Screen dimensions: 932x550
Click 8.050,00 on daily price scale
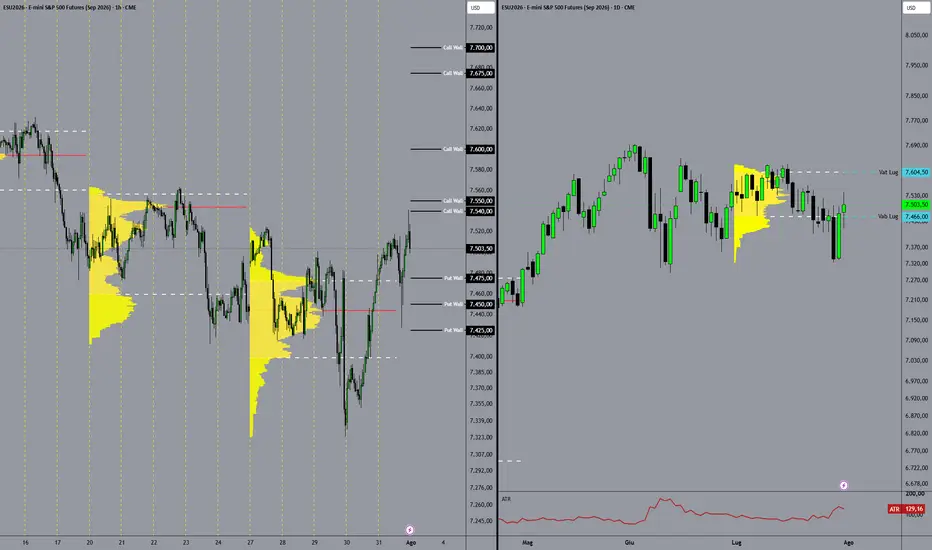(917, 35)
